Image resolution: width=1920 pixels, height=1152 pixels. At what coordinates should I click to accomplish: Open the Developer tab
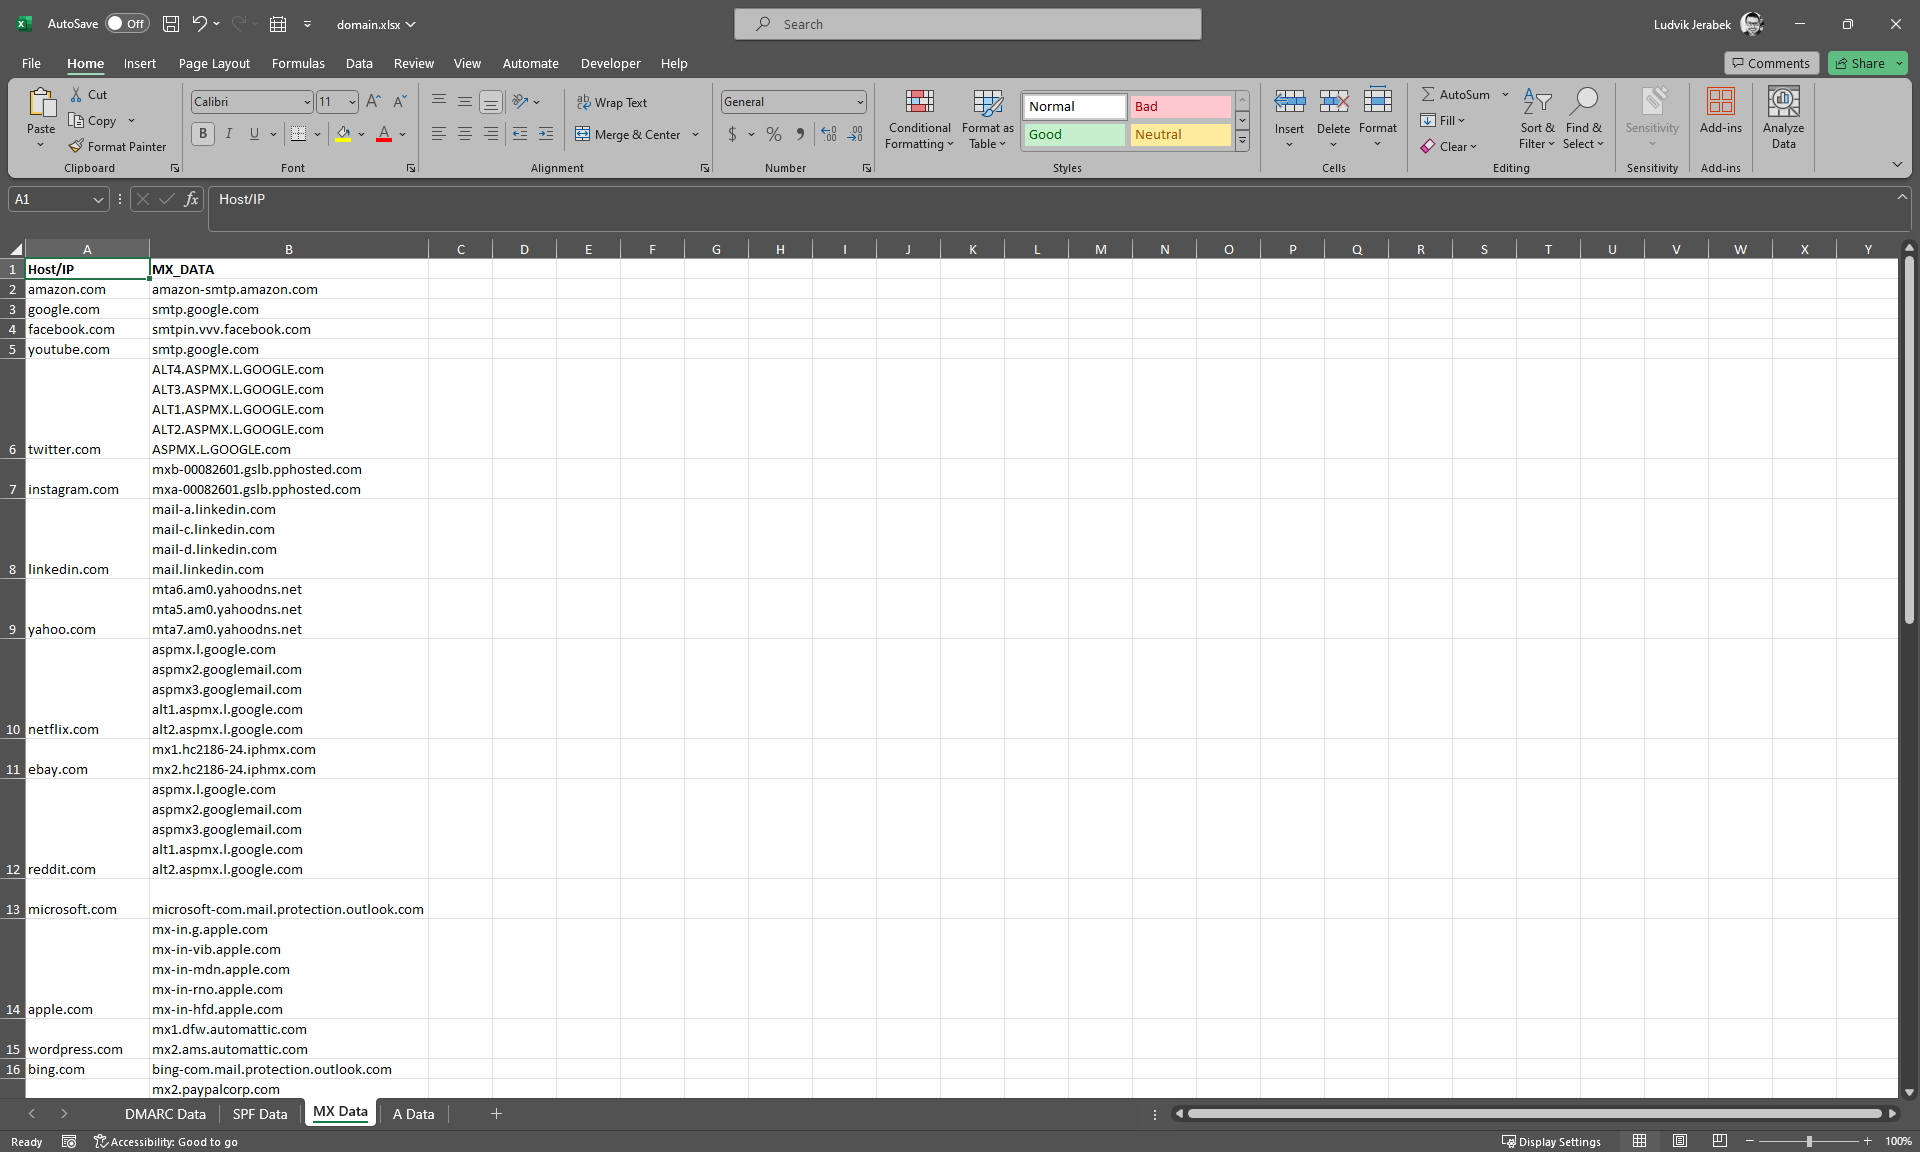click(610, 63)
